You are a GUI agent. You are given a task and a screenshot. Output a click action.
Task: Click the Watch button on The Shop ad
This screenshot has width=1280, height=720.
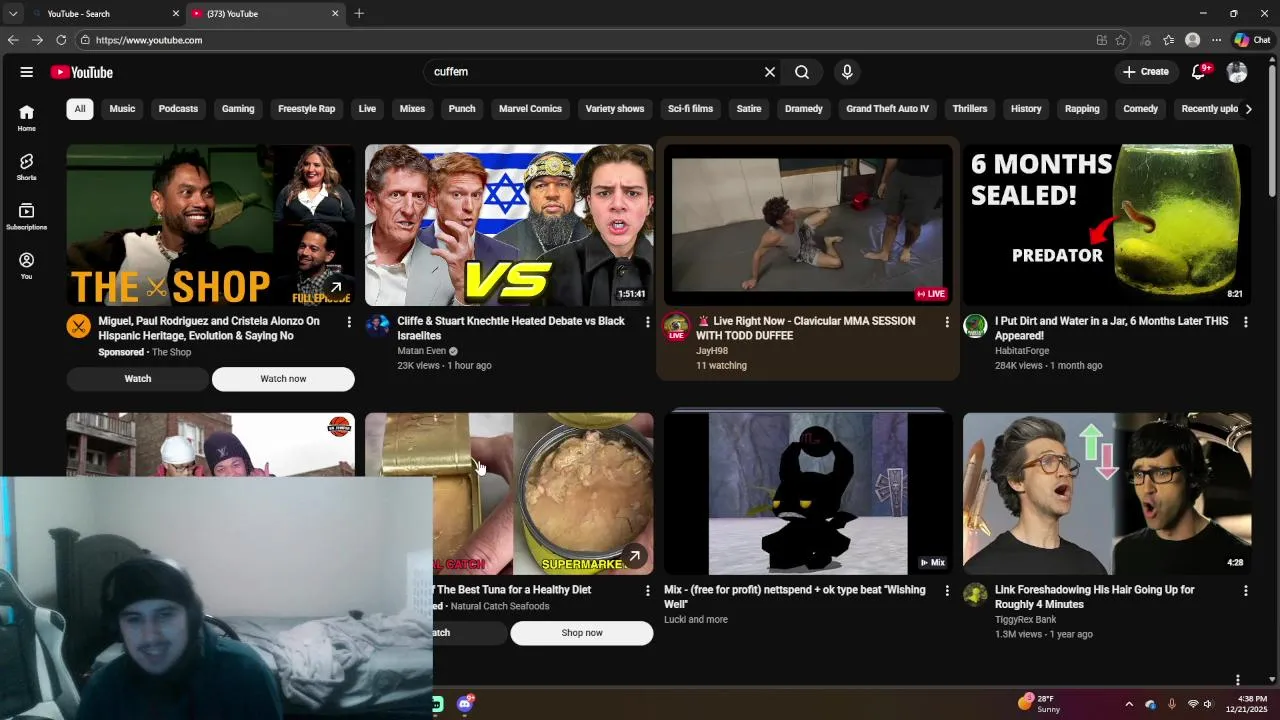[x=138, y=379]
